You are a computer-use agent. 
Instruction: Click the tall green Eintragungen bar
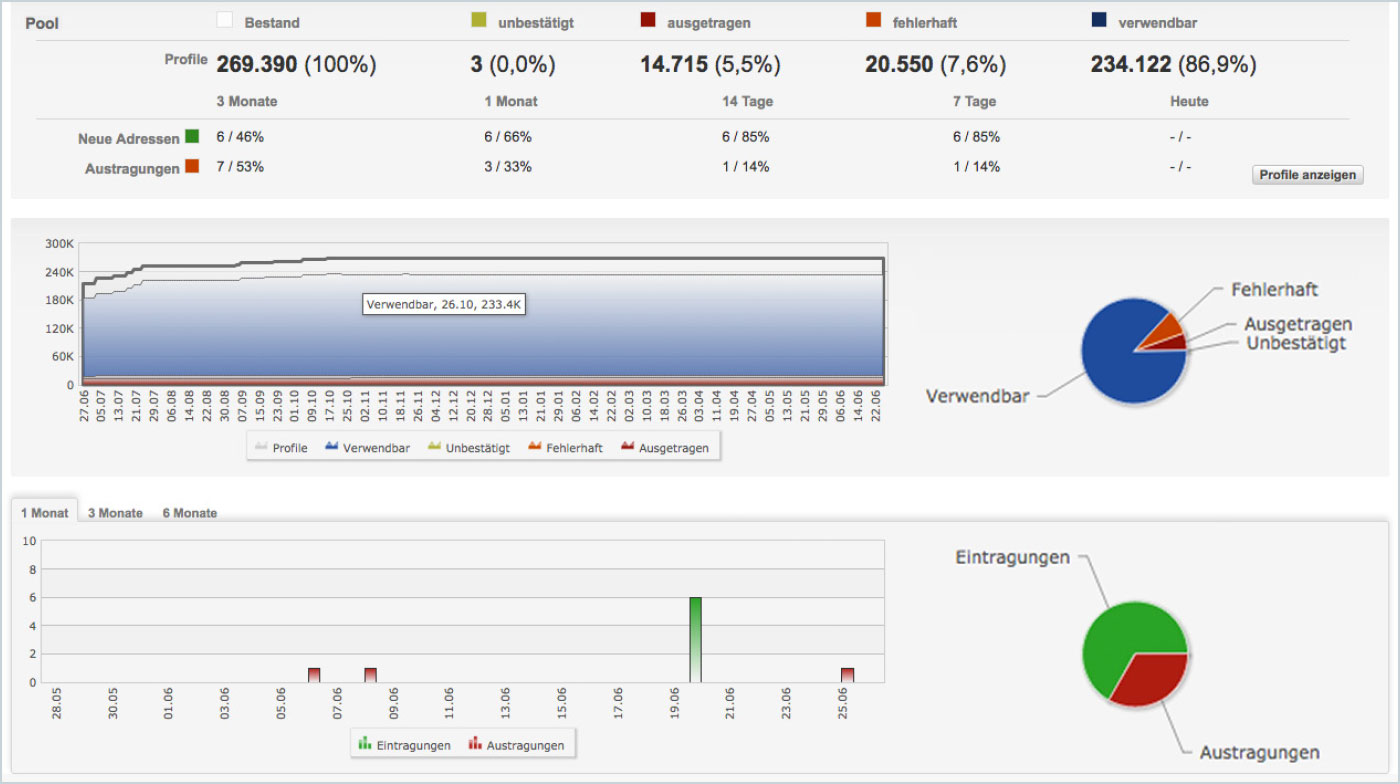(695, 640)
